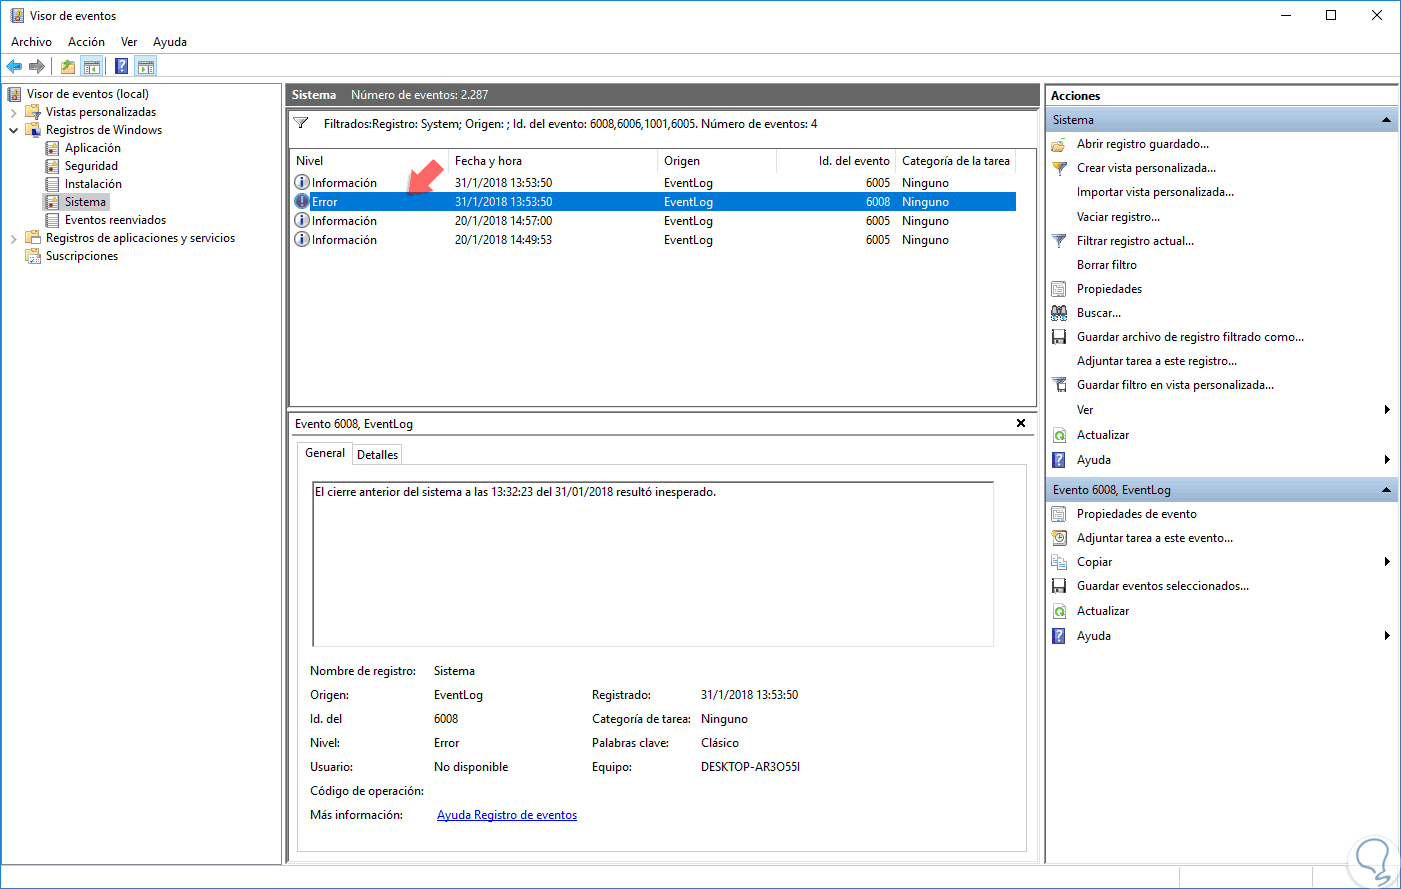Click the Adjuntar tarea a este evento icon

point(1059,538)
